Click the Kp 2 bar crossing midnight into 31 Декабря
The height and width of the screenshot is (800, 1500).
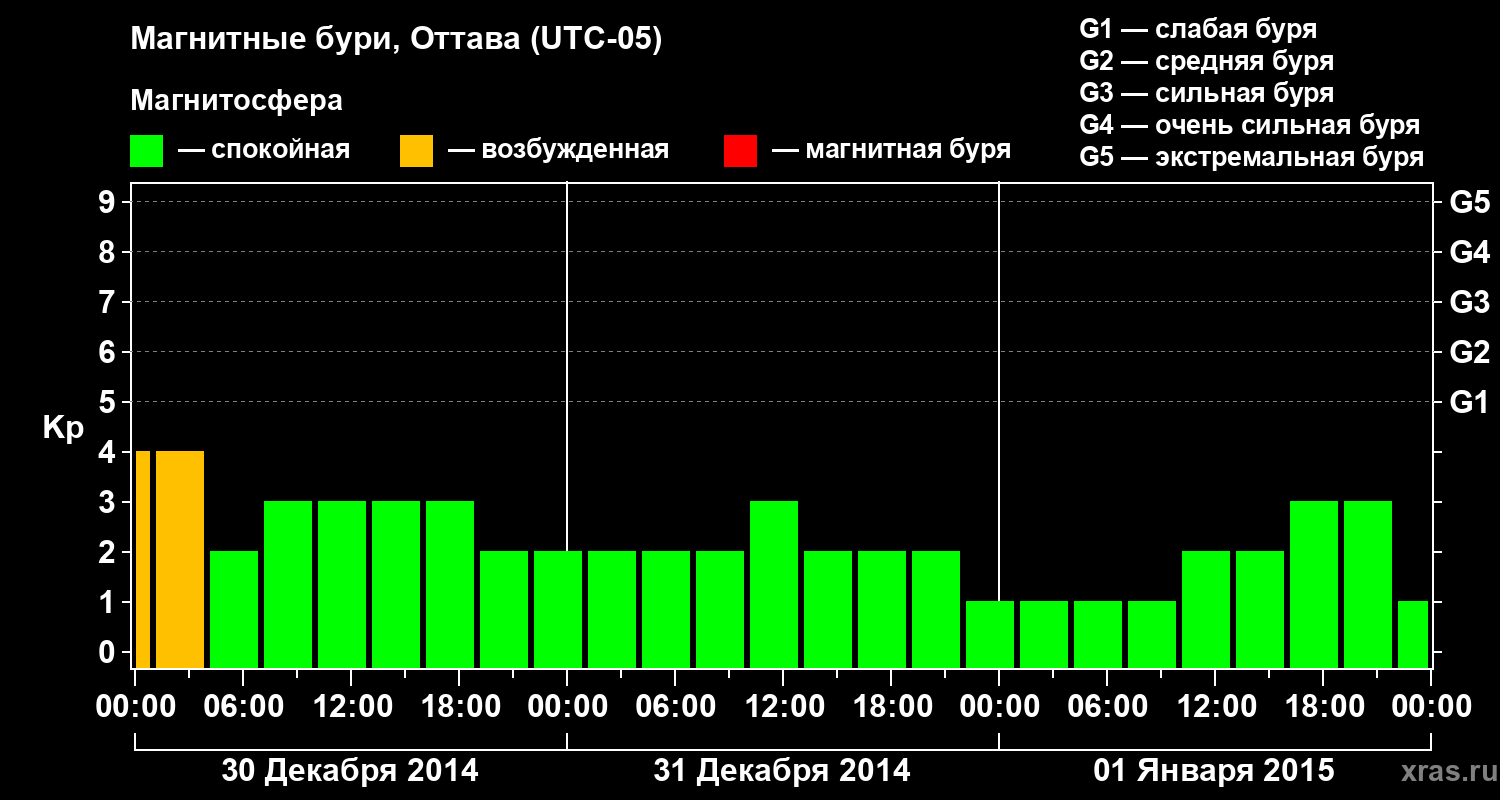coord(558,610)
